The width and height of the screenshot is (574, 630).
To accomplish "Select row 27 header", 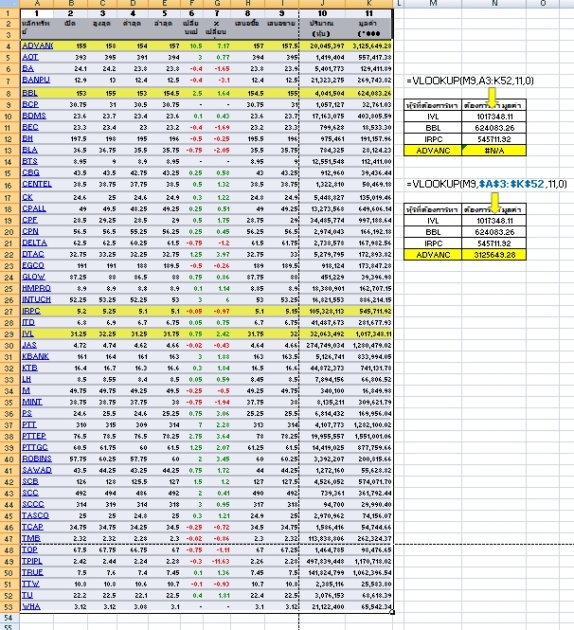I will (9, 311).
